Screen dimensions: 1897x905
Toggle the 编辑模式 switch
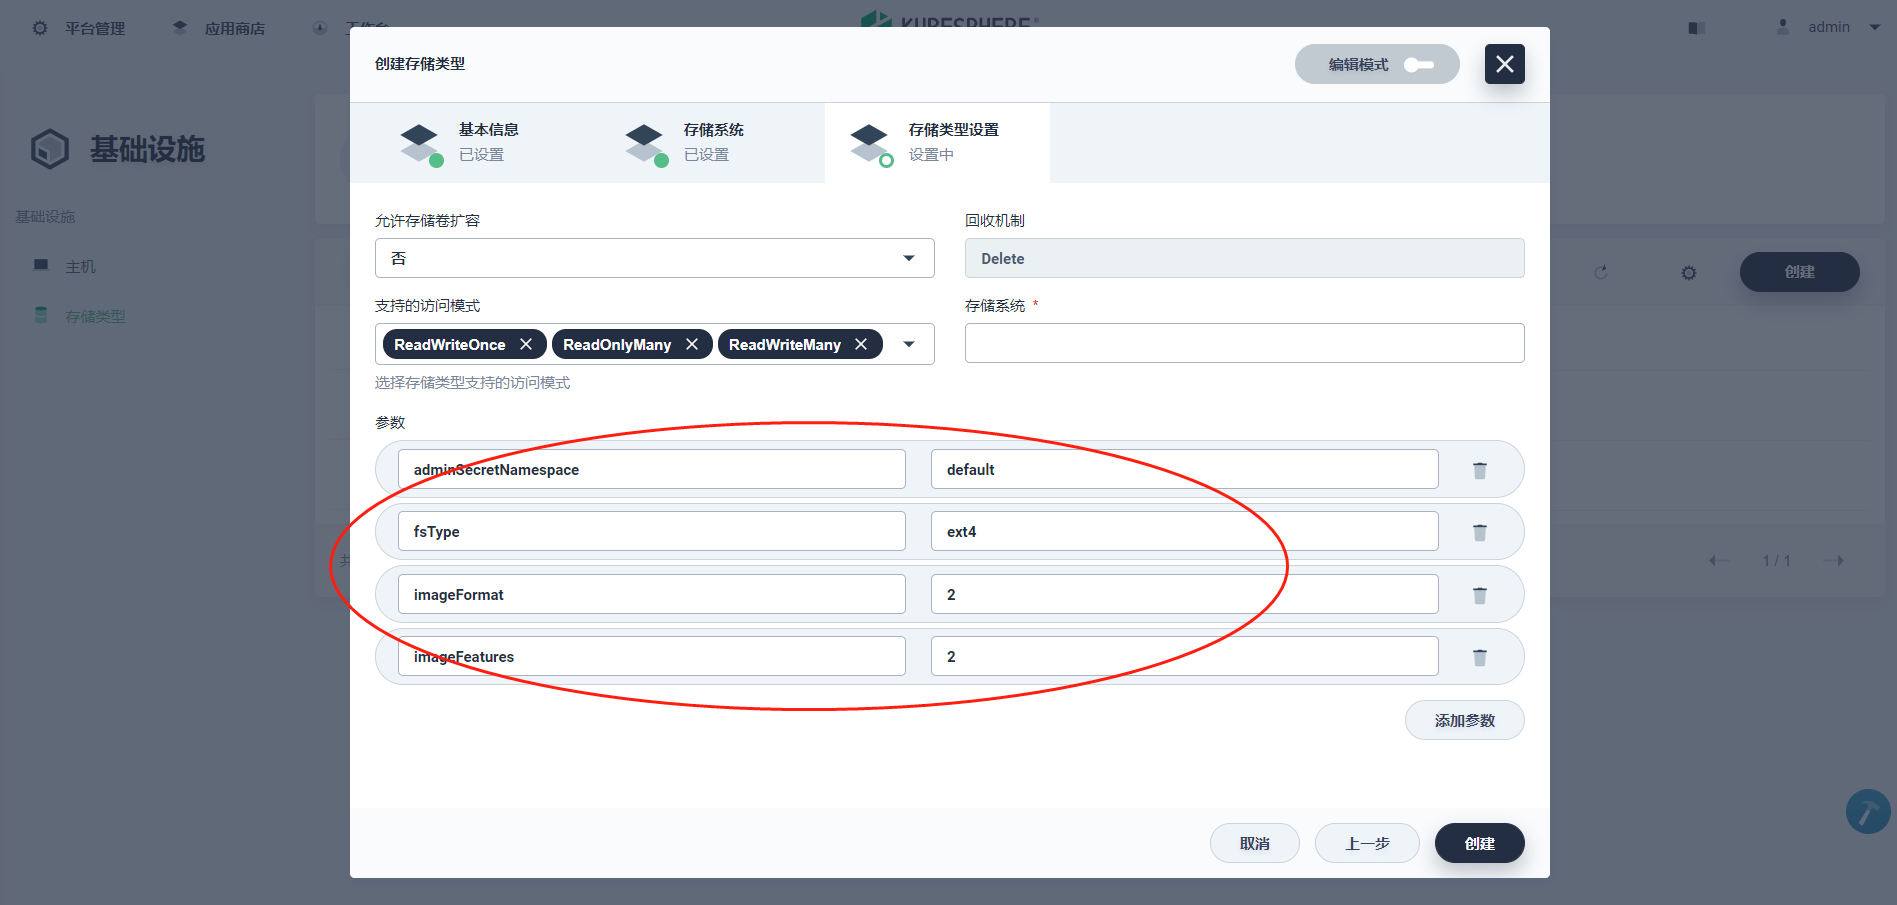click(1419, 65)
